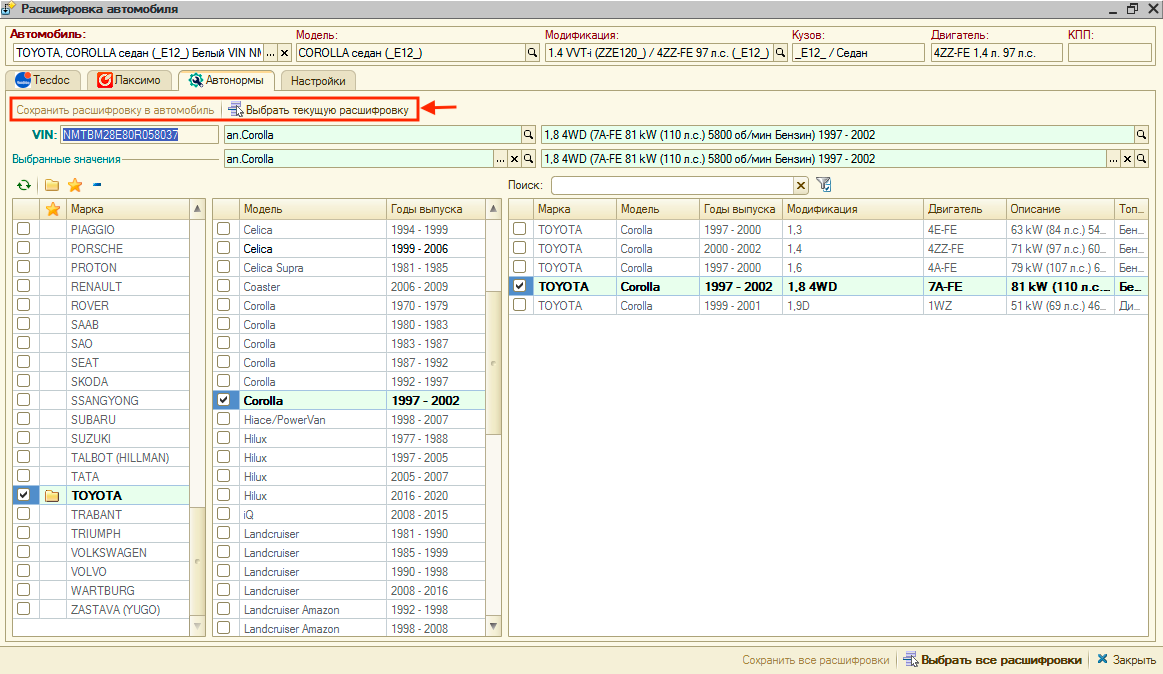Click folder icon in TOYOTA row

[52, 495]
